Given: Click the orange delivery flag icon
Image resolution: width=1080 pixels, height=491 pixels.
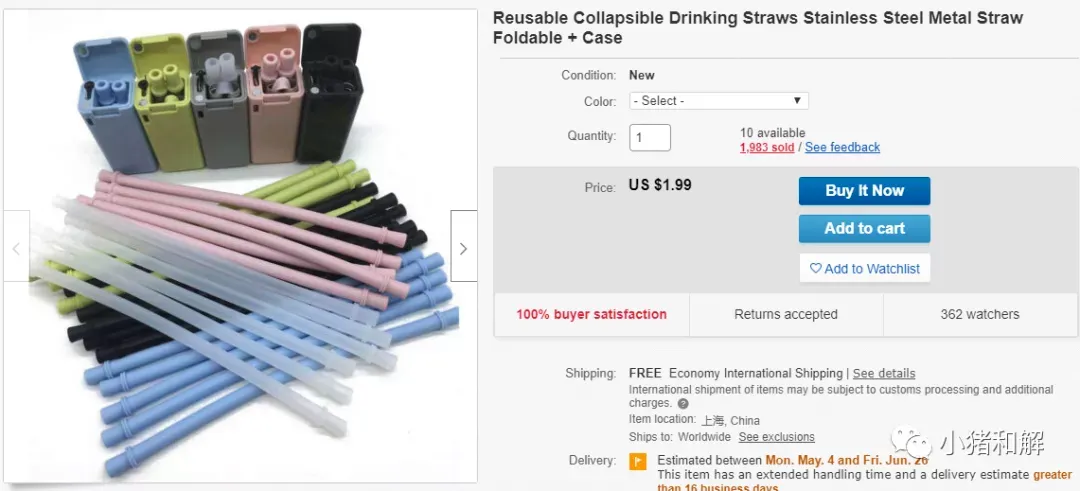Looking at the screenshot, I should click(x=638, y=461).
